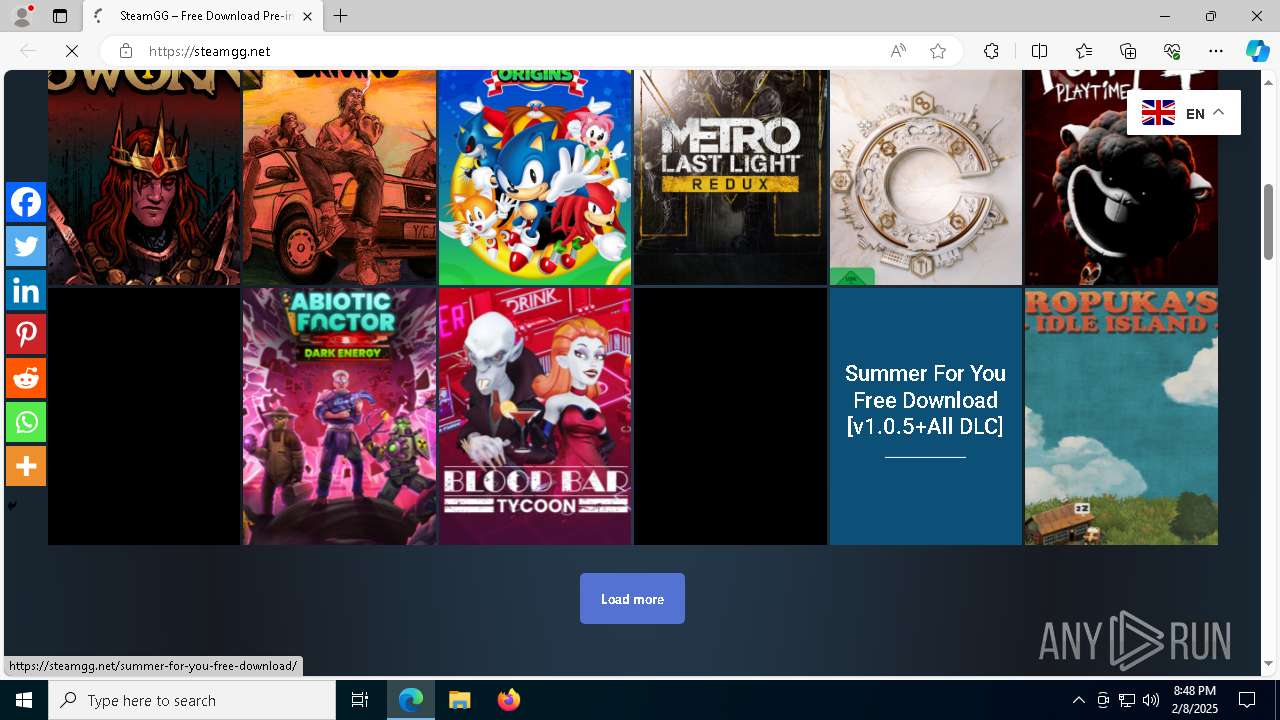Open tab actions menu
1280x720 pixels.
(x=60, y=16)
